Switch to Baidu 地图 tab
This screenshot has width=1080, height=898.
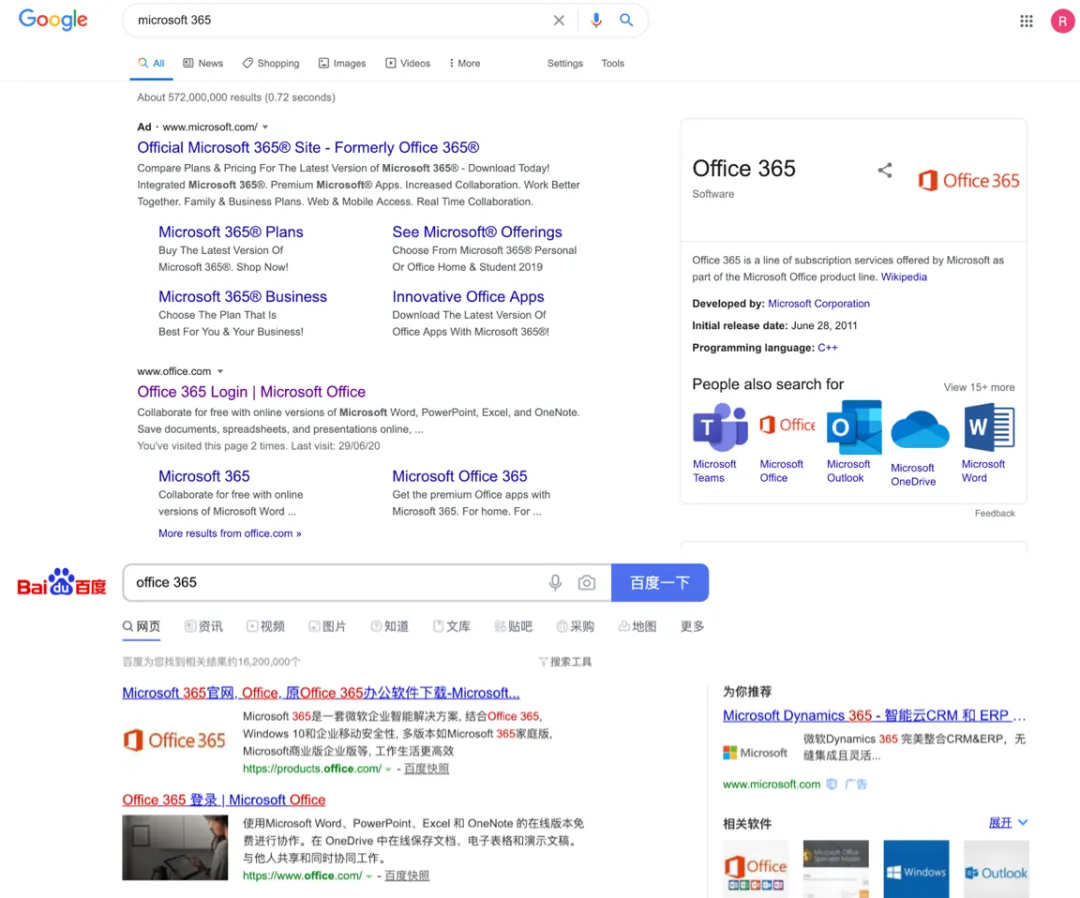click(x=637, y=626)
